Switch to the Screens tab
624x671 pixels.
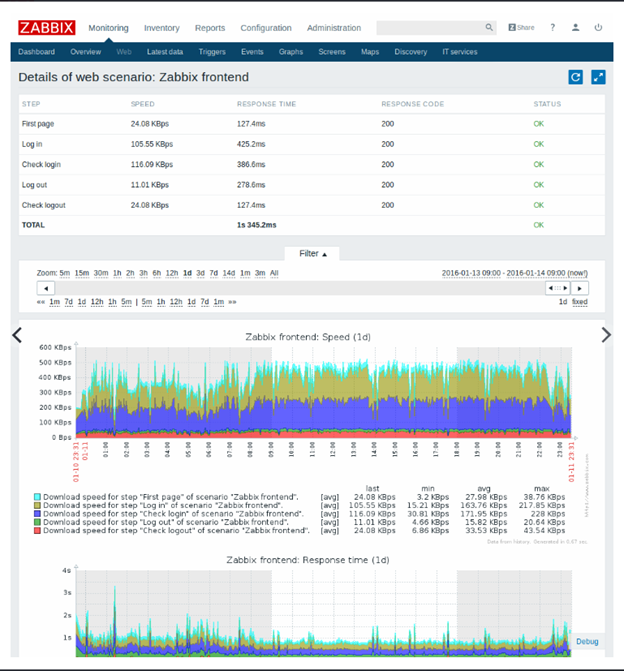[x=332, y=52]
